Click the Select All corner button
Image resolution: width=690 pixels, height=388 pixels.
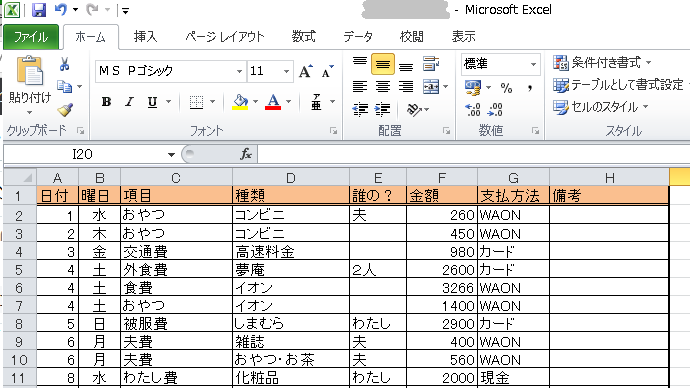[20, 178]
